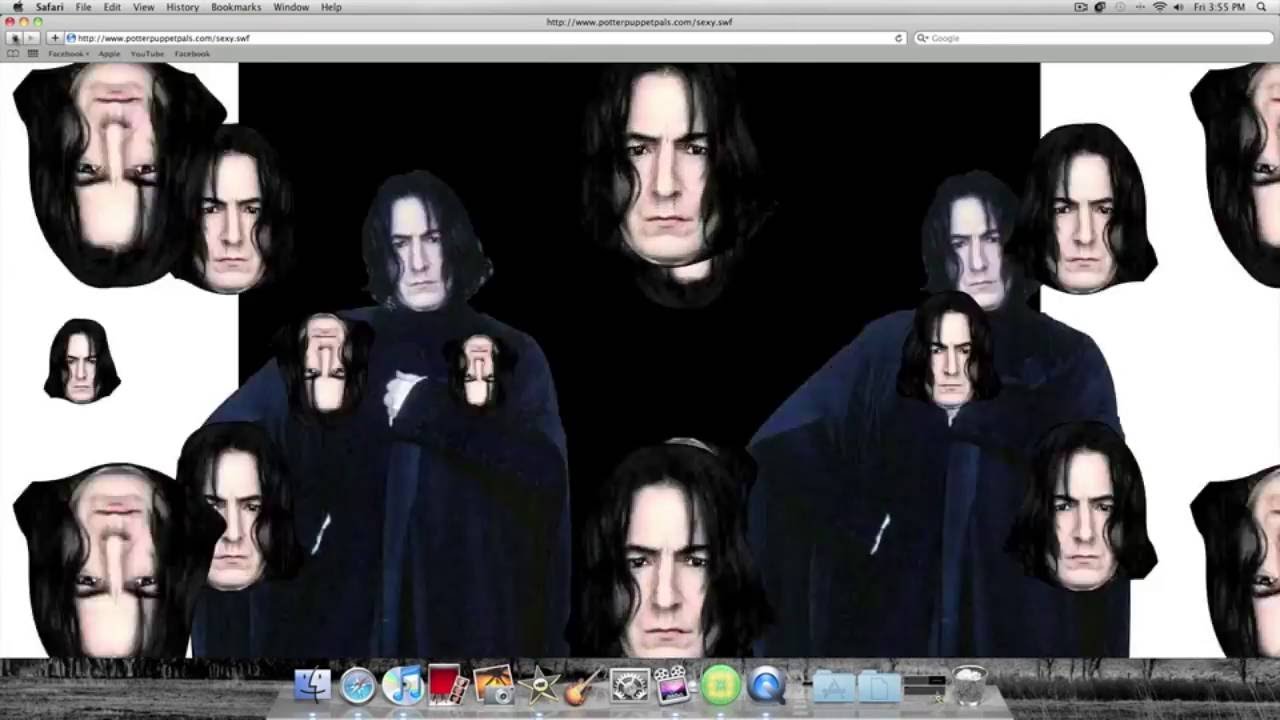
Task: Launch QuickTime Player from the Dock
Action: tap(766, 685)
